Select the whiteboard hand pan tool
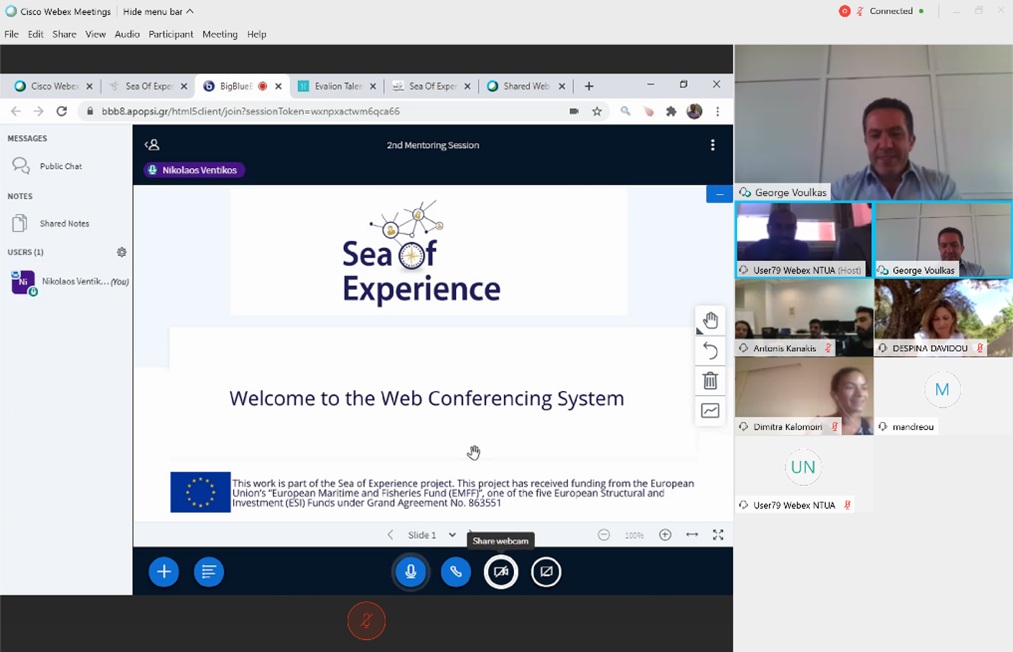Screen dimensions: 1013x652 click(710, 320)
